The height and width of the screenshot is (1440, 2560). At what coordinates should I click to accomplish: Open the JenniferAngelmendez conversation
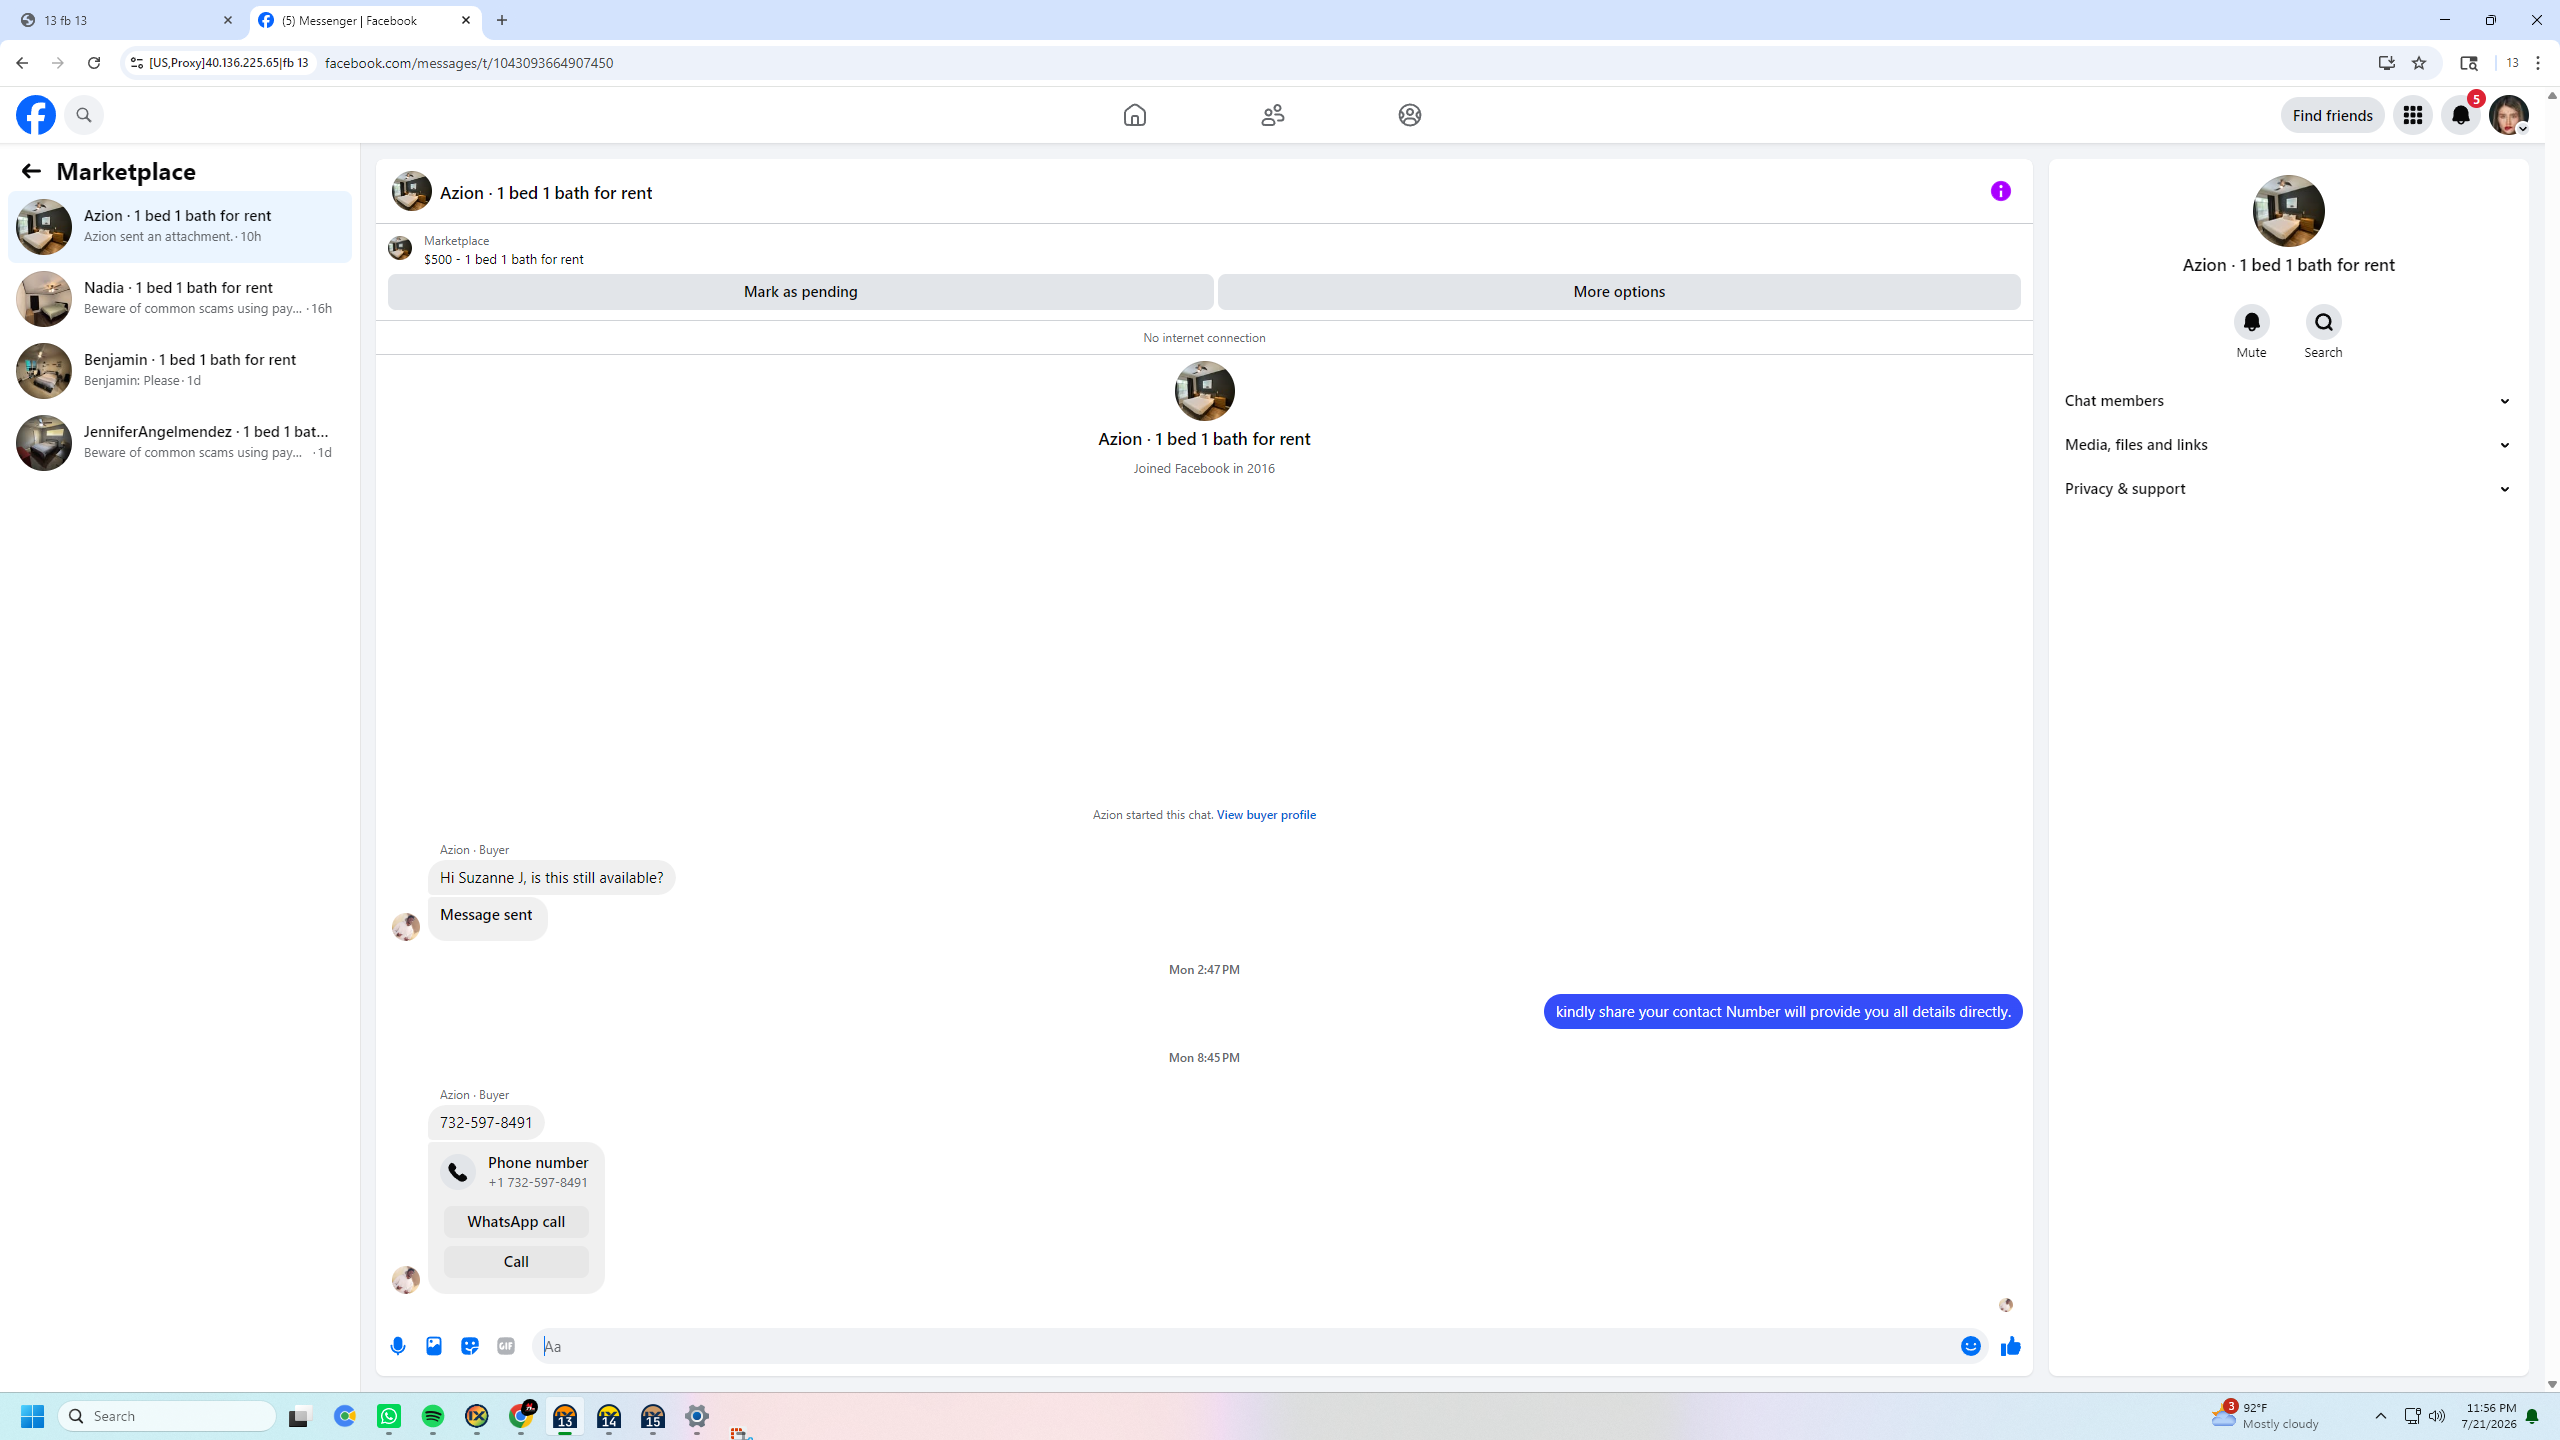[180, 443]
